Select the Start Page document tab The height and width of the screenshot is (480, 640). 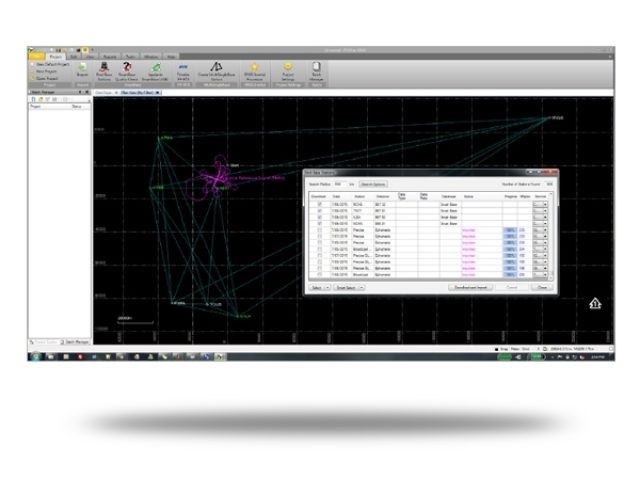tap(103, 93)
